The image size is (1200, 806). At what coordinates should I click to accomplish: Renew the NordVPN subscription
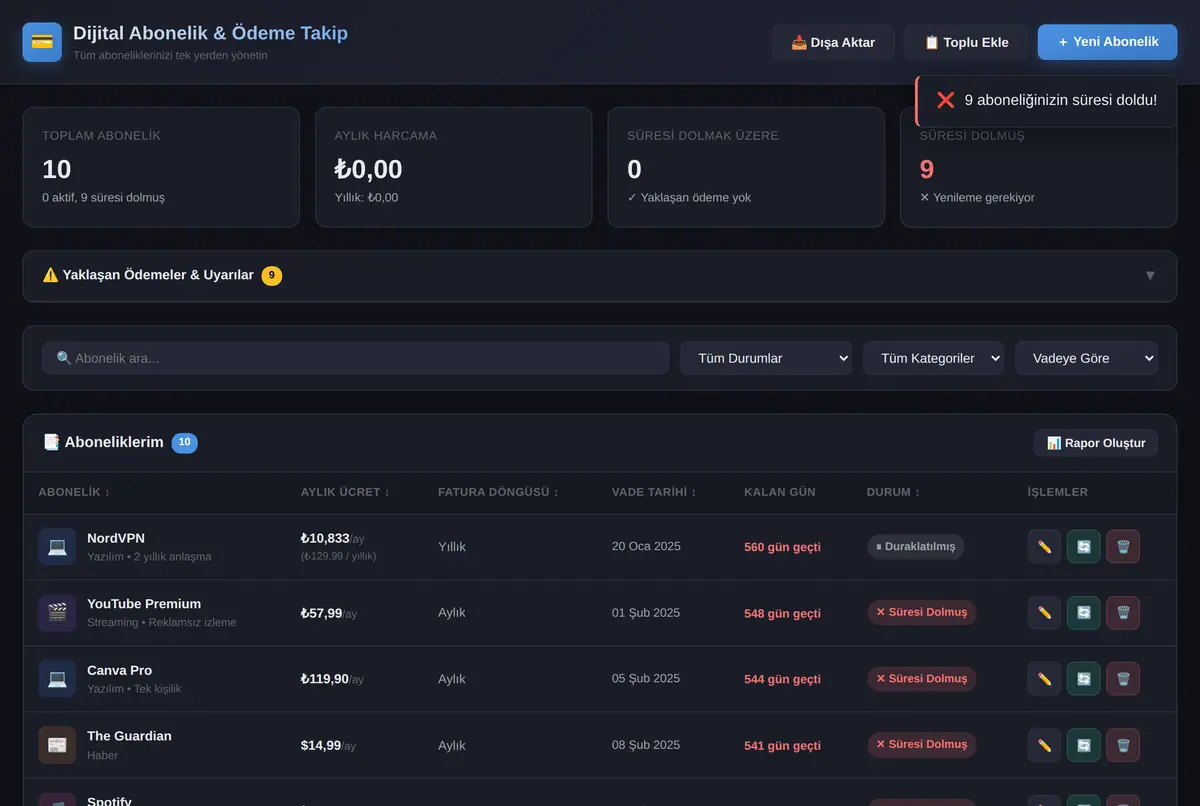1084,547
